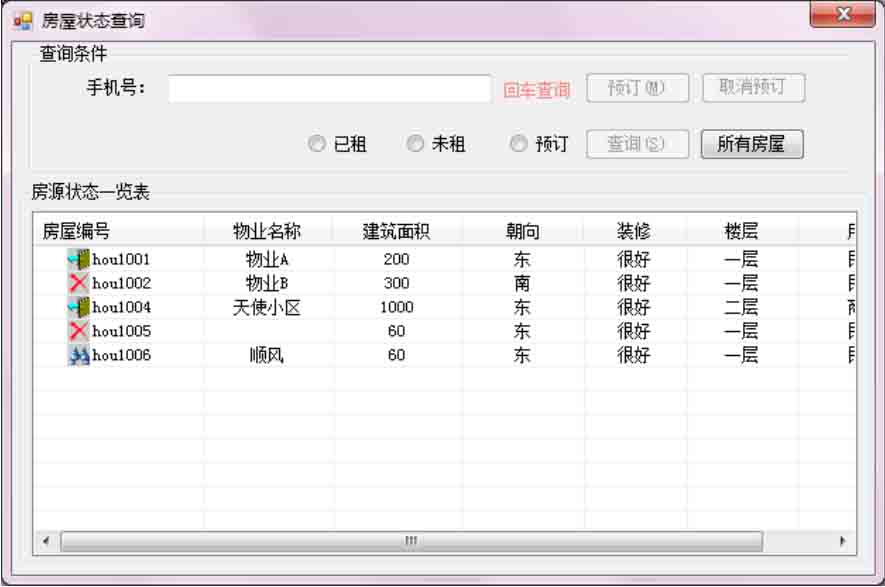The height and width of the screenshot is (587, 885).
Task: Click the door icon beside hou1004
Action: point(79,307)
